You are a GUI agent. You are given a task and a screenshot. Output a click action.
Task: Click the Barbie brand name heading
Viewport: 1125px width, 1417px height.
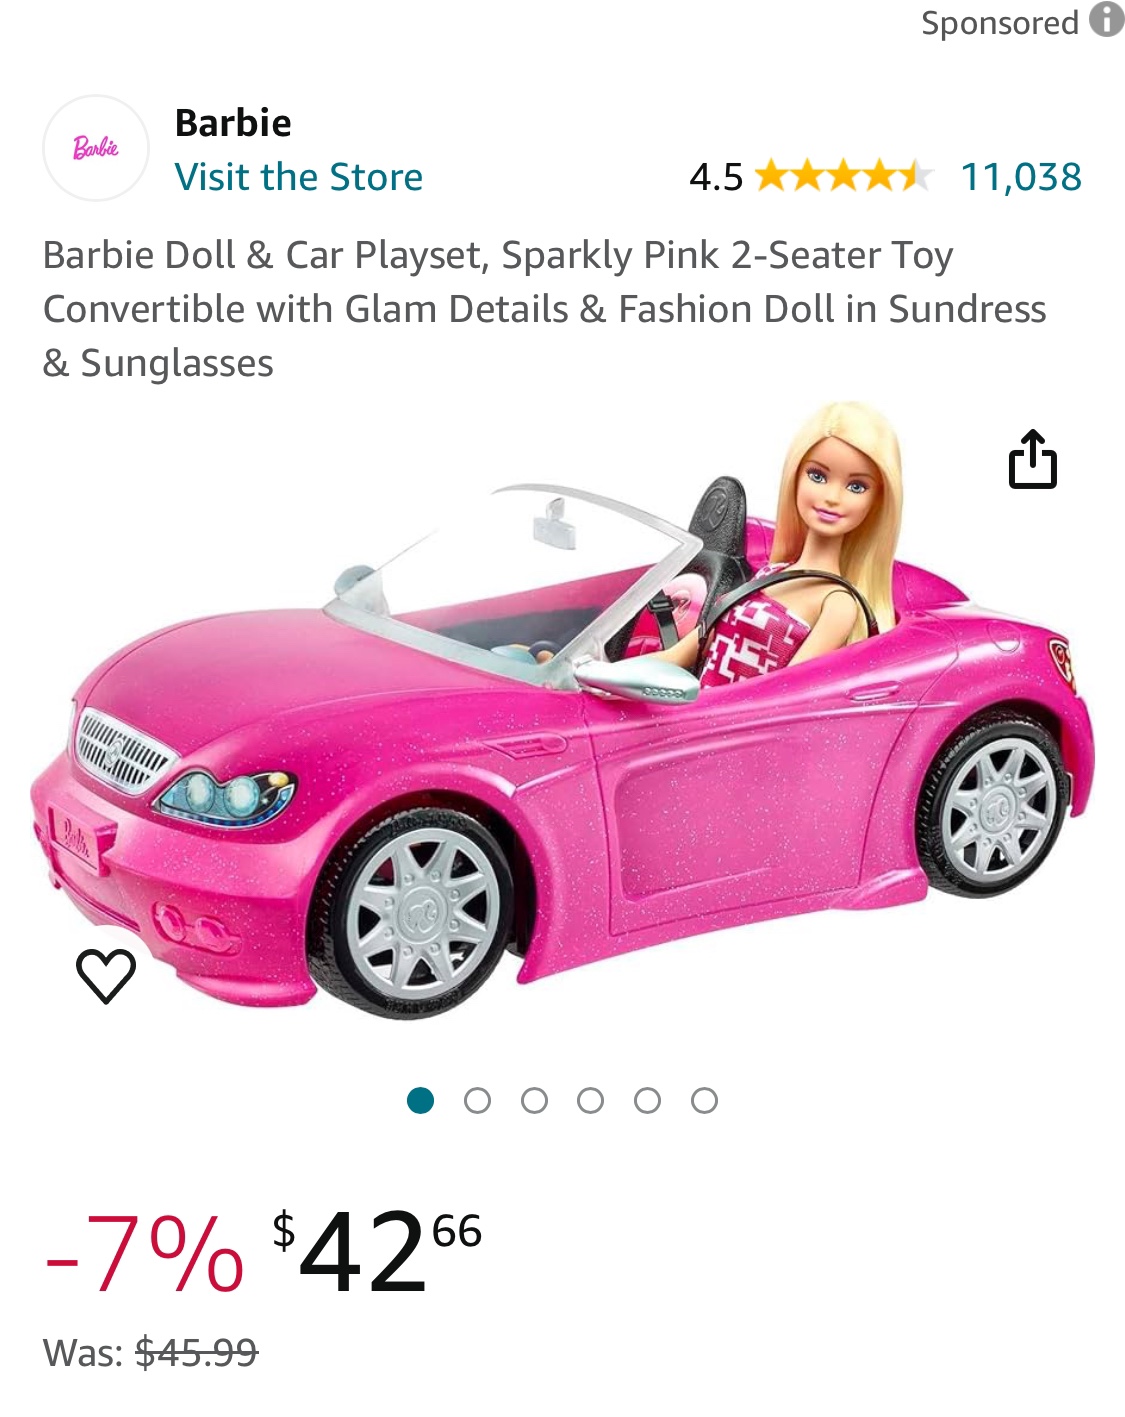click(233, 123)
